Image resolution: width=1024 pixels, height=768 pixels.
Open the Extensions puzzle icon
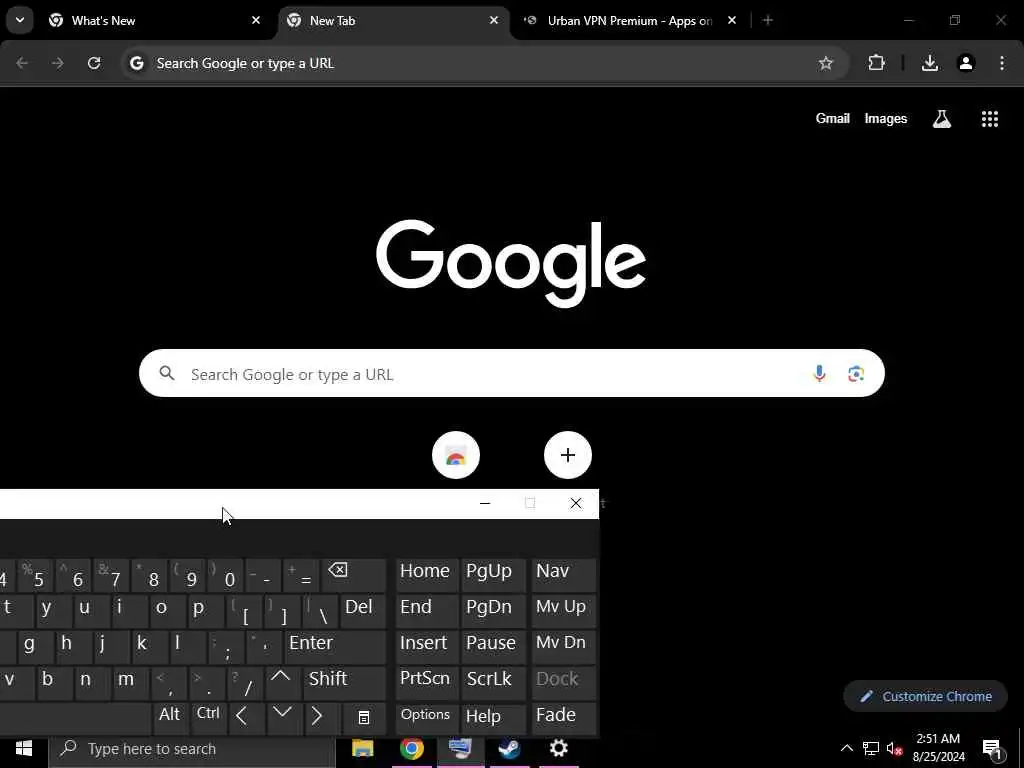(x=876, y=63)
